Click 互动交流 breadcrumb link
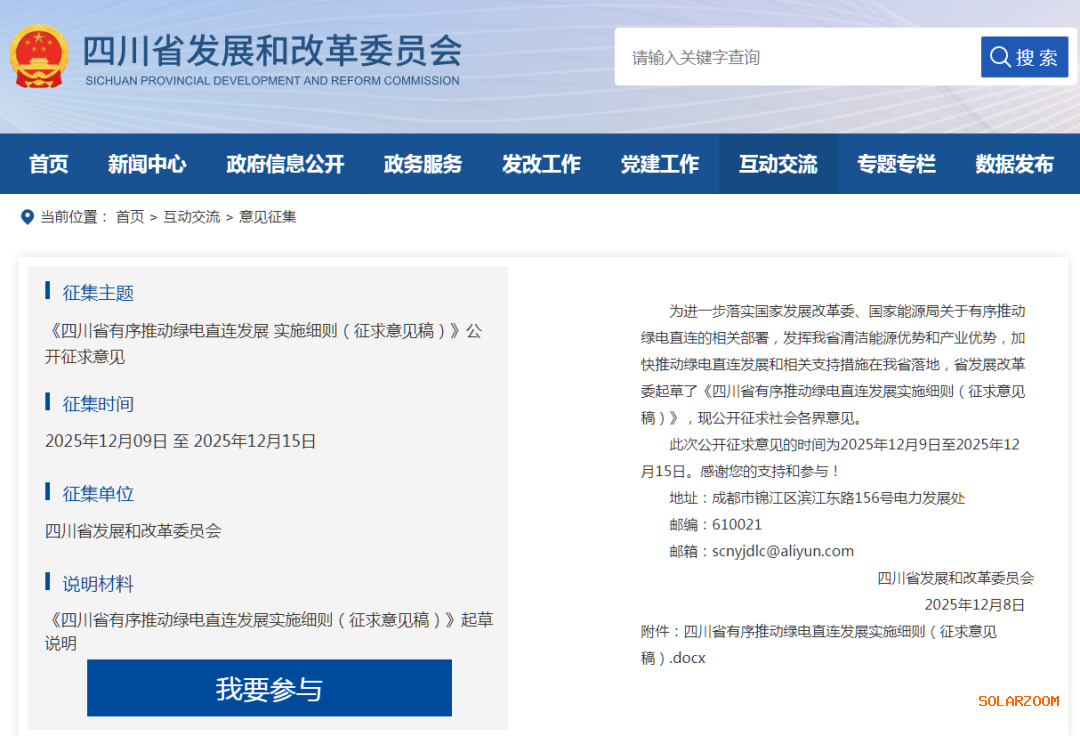Viewport: 1080px width, 736px height. [192, 217]
